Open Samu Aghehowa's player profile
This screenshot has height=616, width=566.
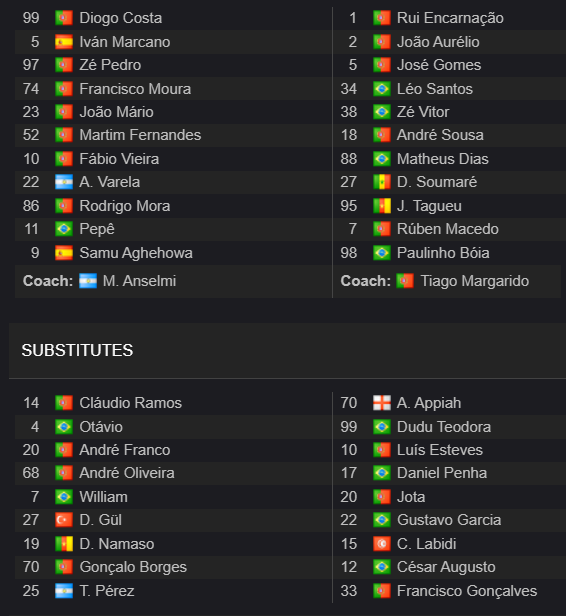[136, 253]
